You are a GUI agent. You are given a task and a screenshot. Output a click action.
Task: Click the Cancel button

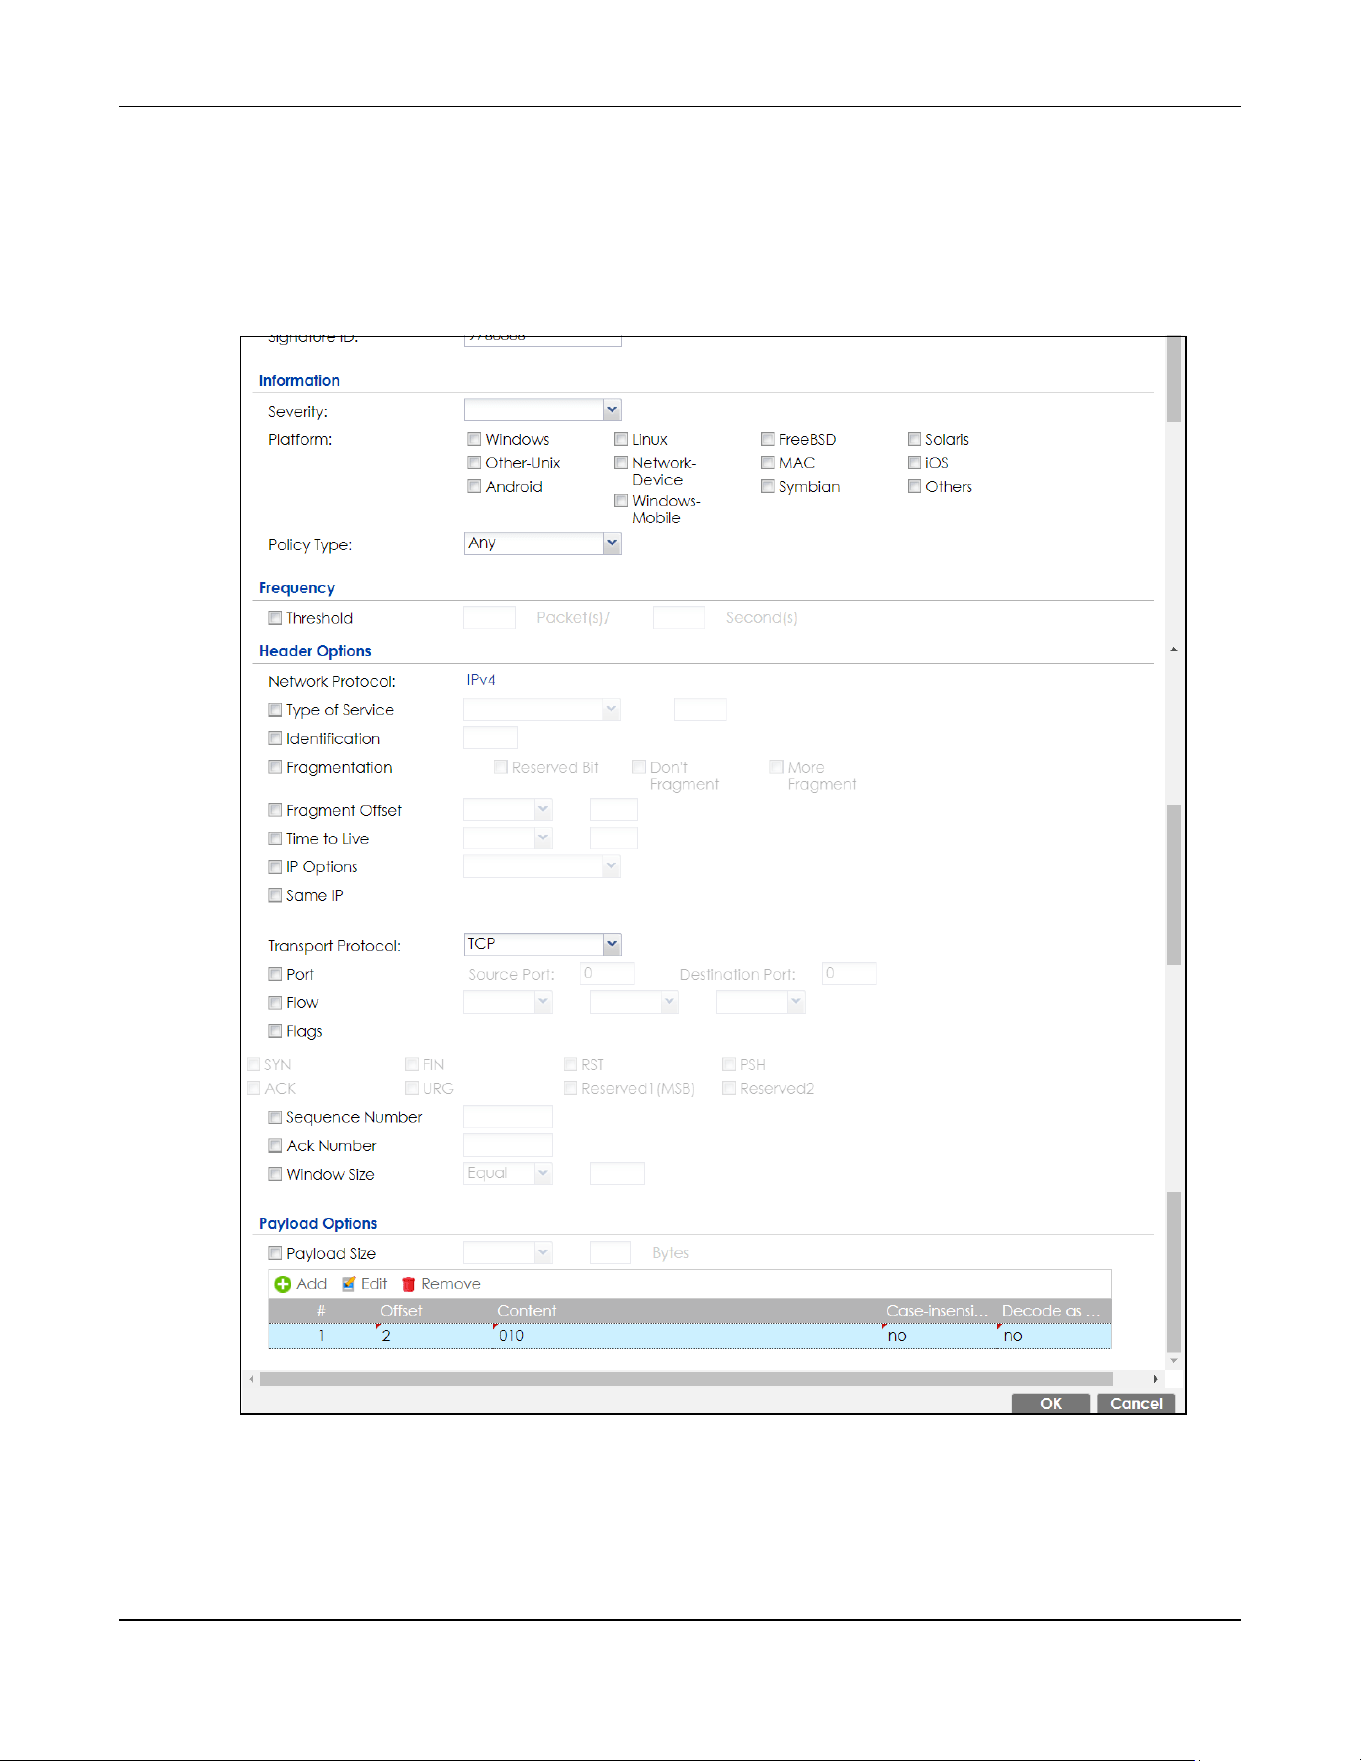pyautogui.click(x=1136, y=1403)
